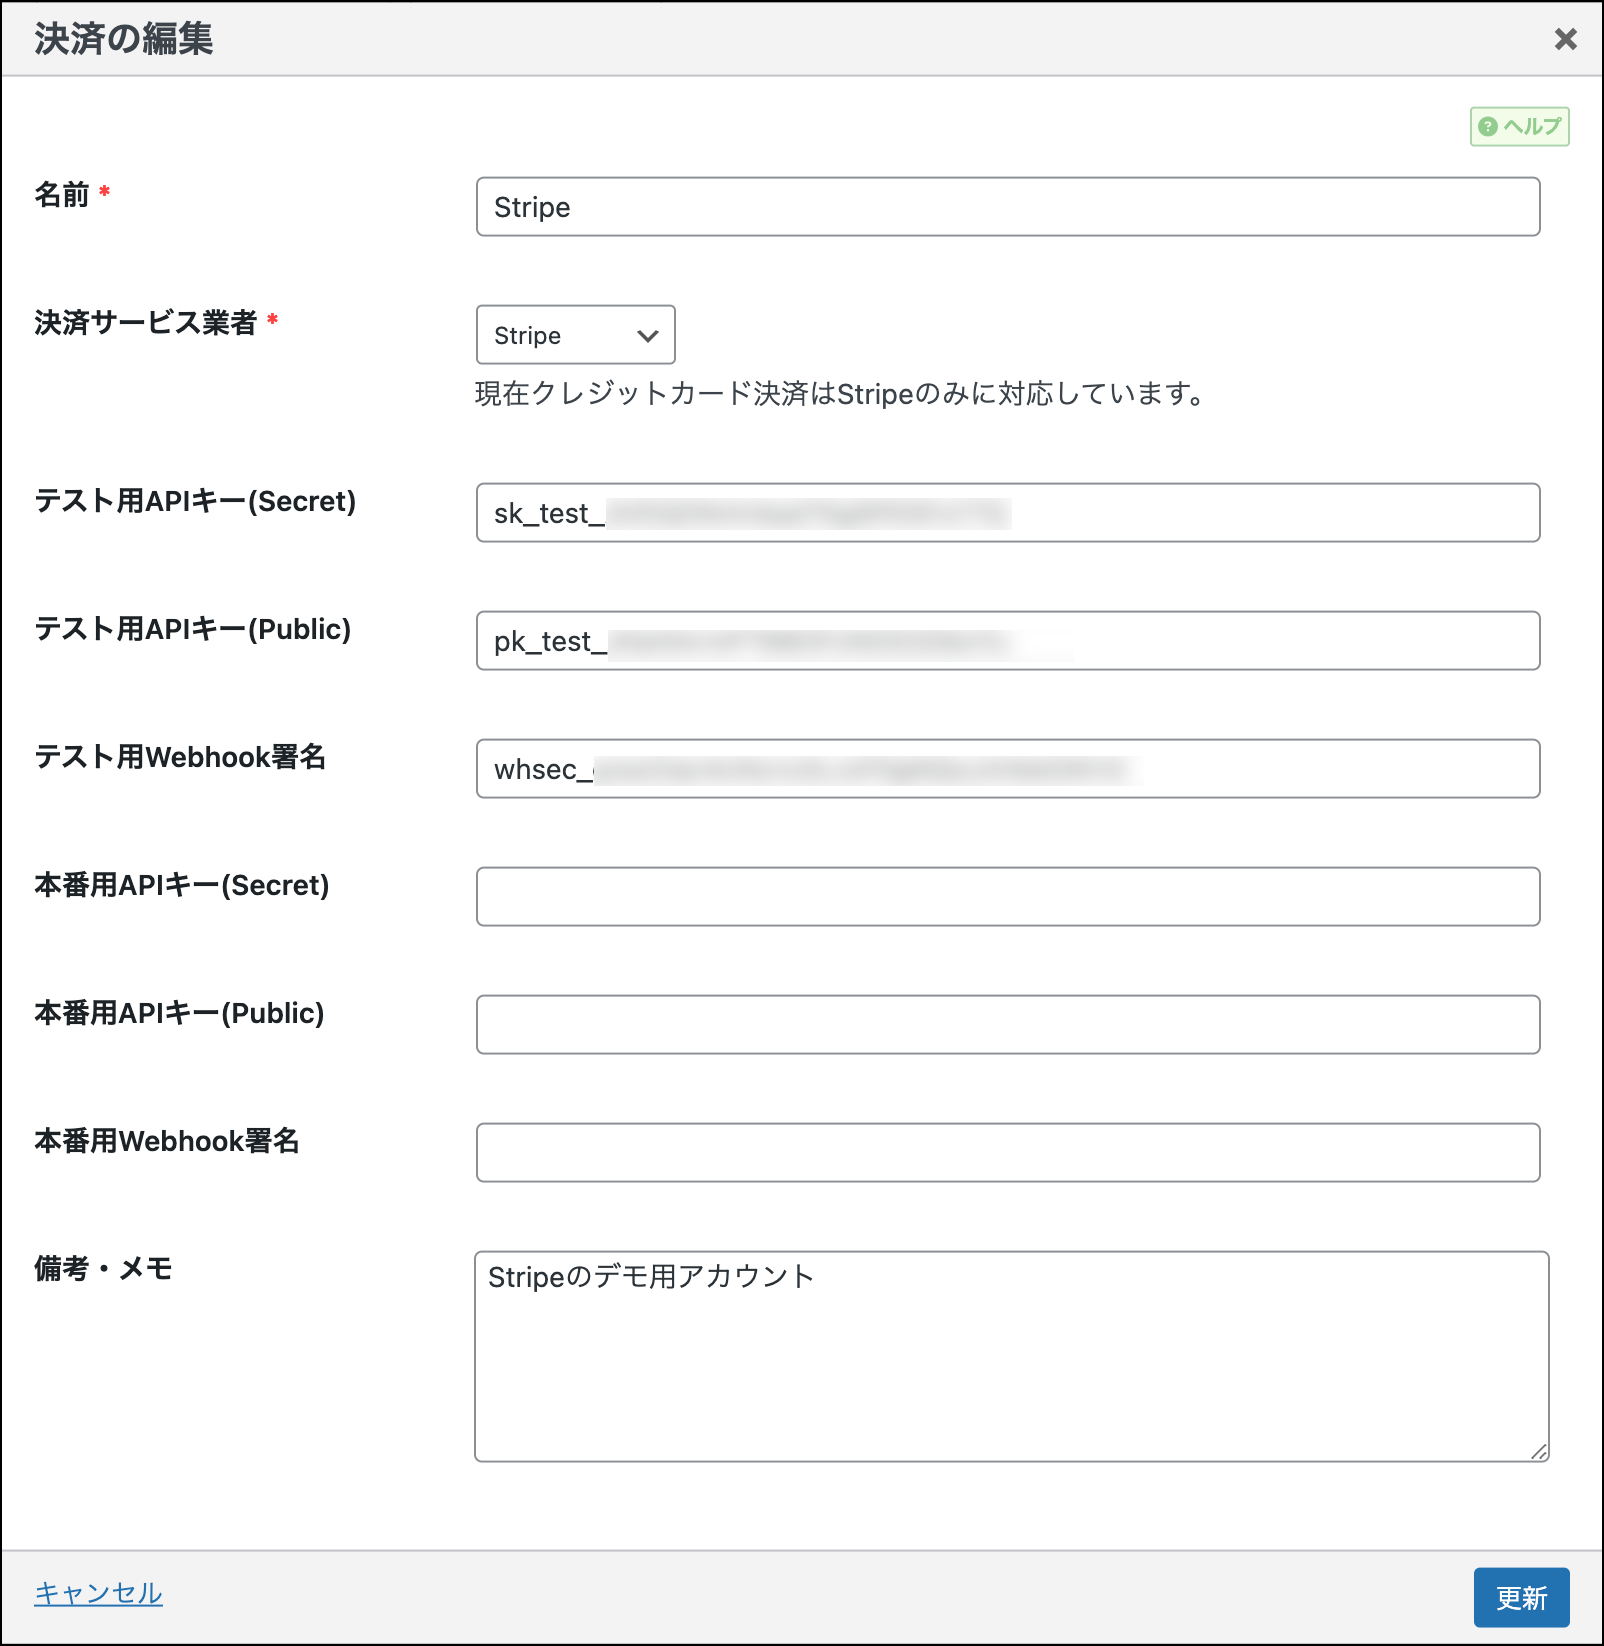Click the キャンセル link
This screenshot has width=1604, height=1646.
click(x=98, y=1593)
